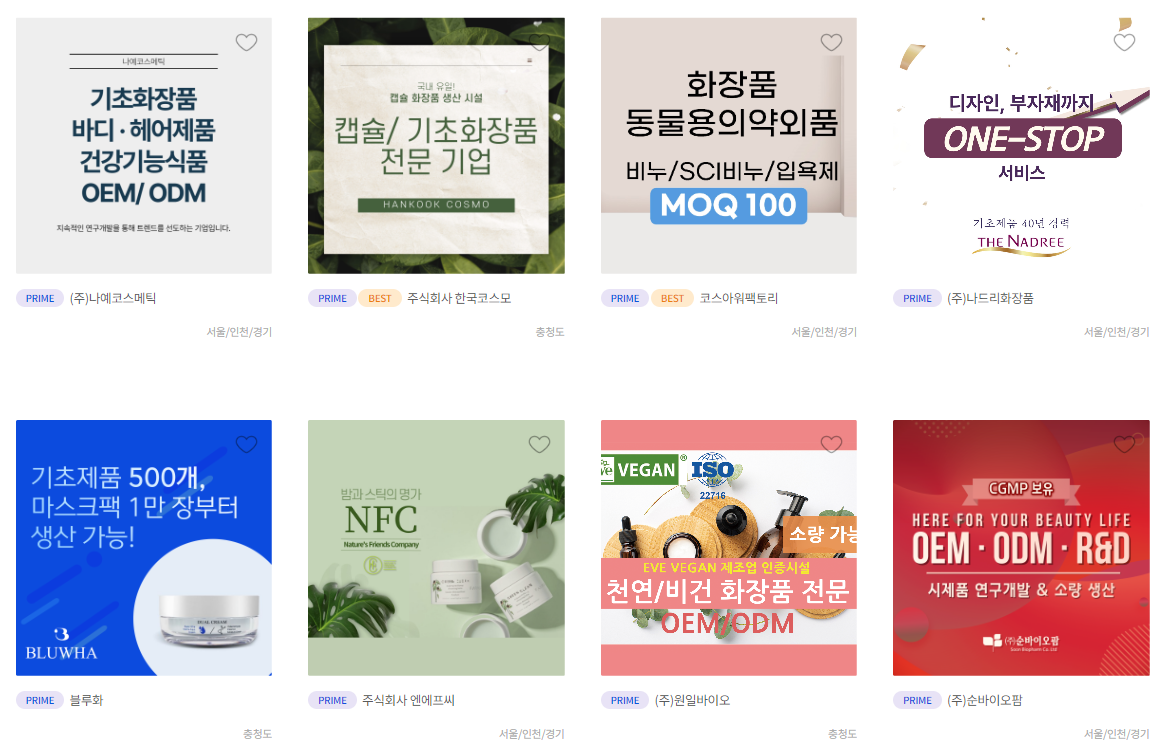The image size is (1168, 749).
Task: Open THE NADREE ONE-STOP service banner
Action: tap(1021, 146)
